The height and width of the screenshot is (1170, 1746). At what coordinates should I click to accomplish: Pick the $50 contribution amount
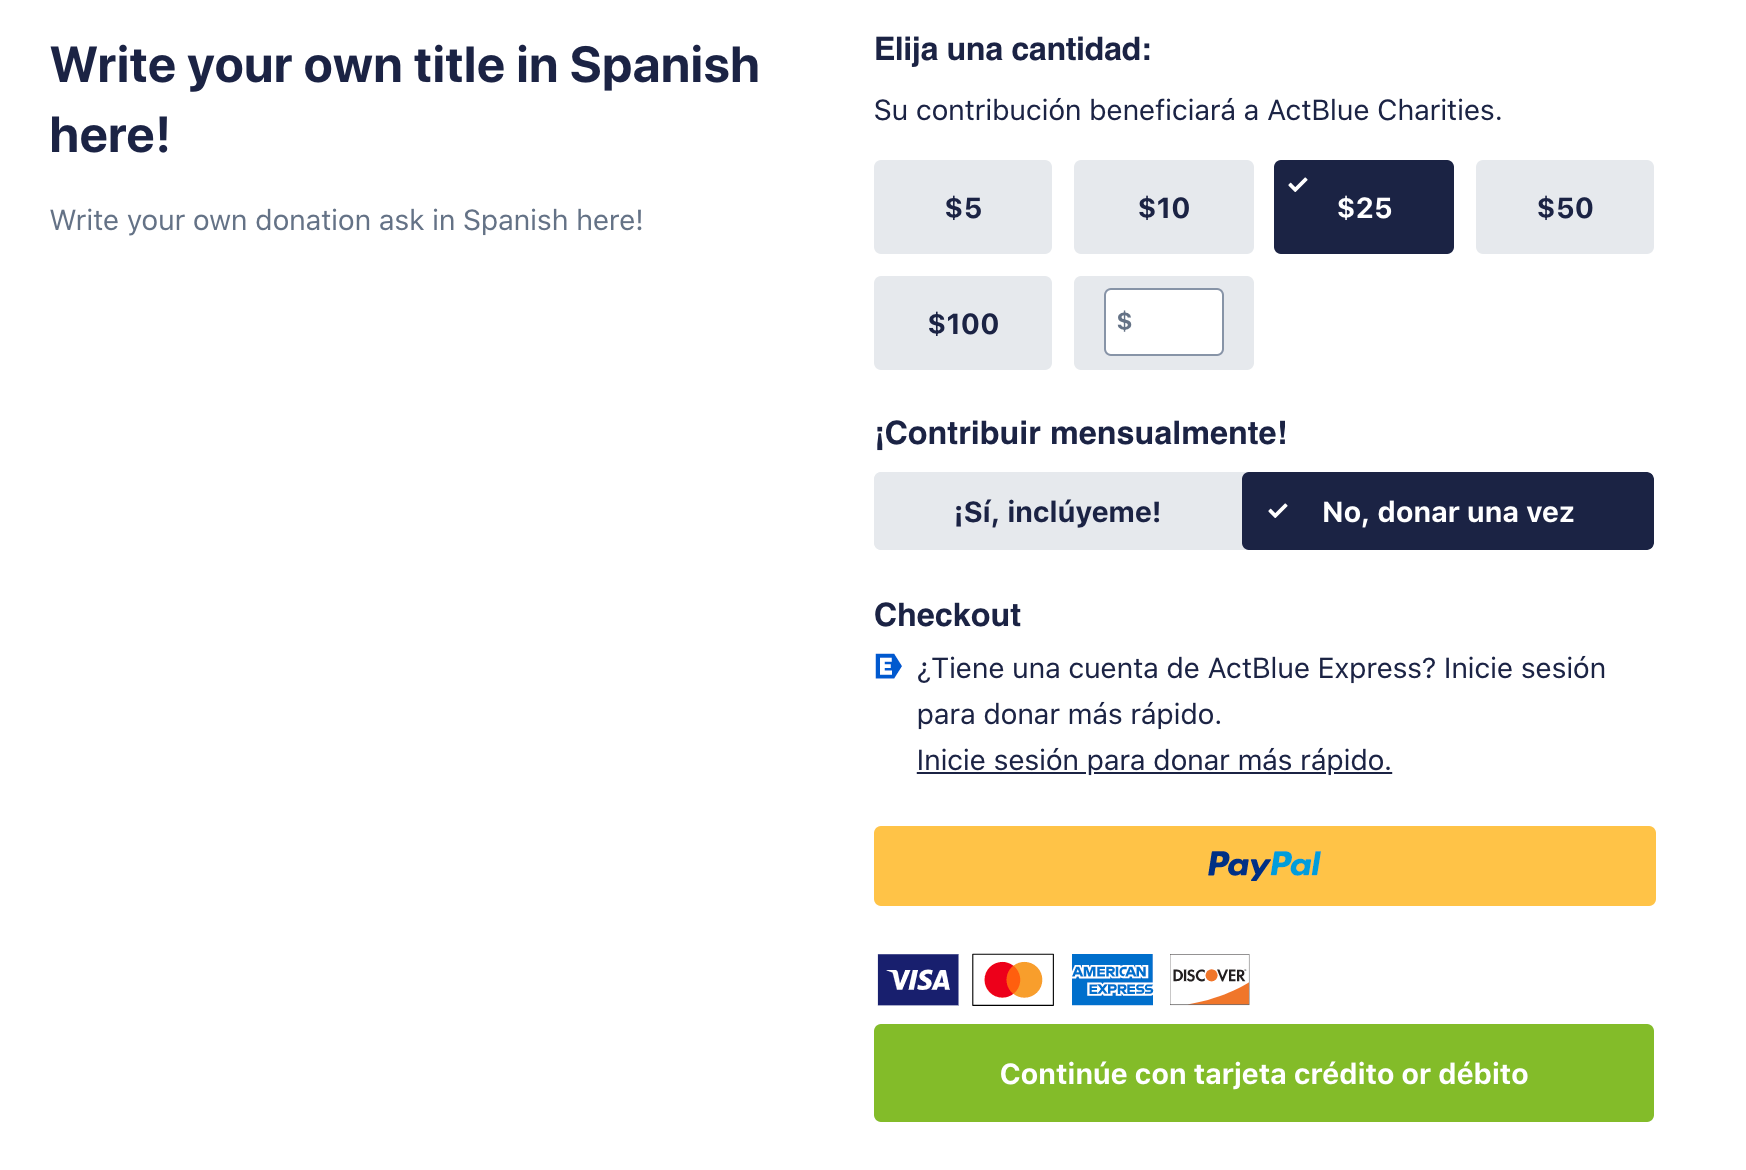(1565, 207)
